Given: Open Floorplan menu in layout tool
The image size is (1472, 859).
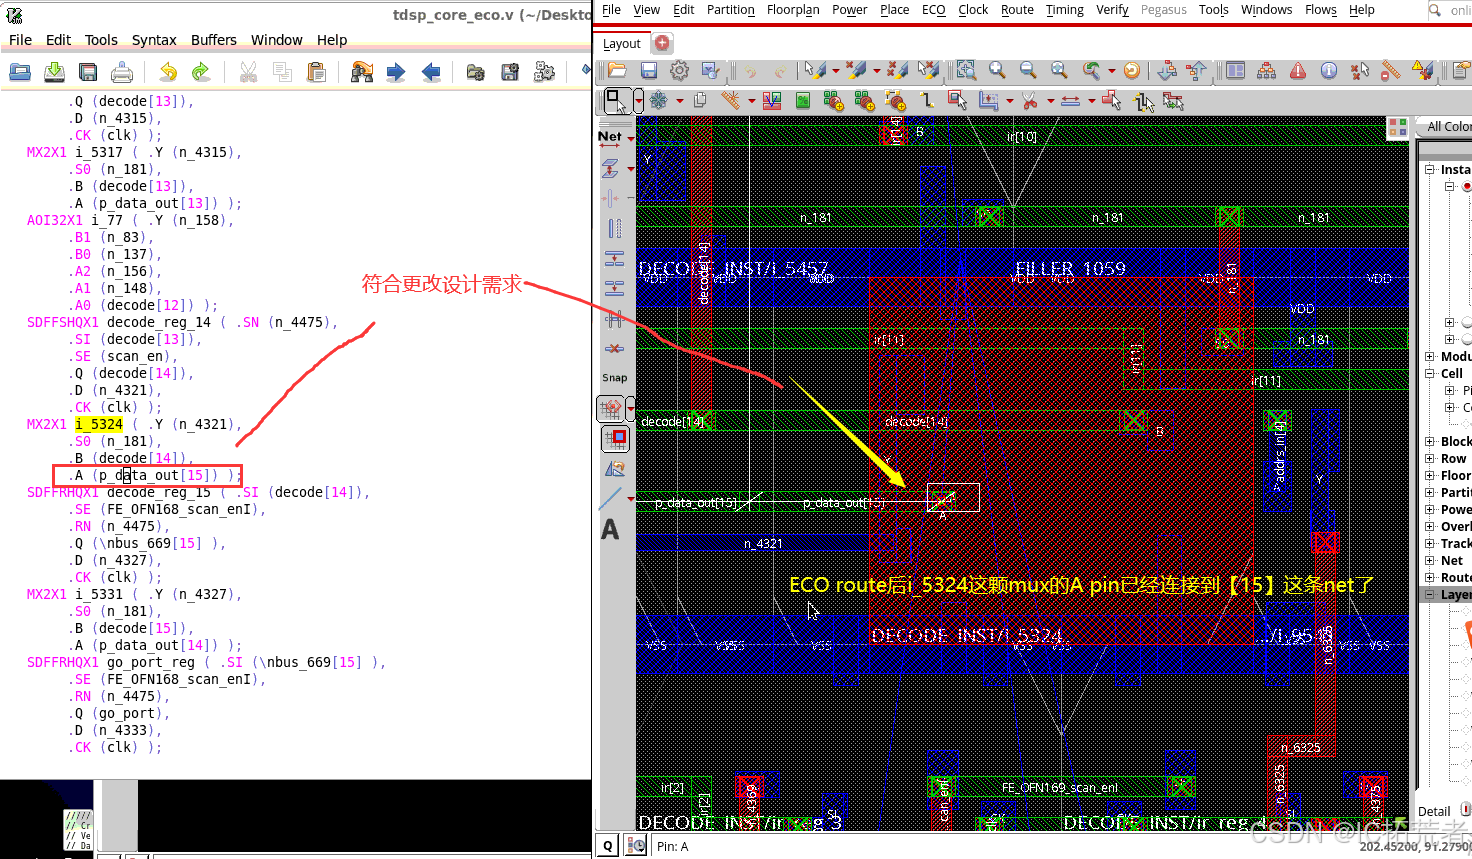Looking at the screenshot, I should click(793, 10).
